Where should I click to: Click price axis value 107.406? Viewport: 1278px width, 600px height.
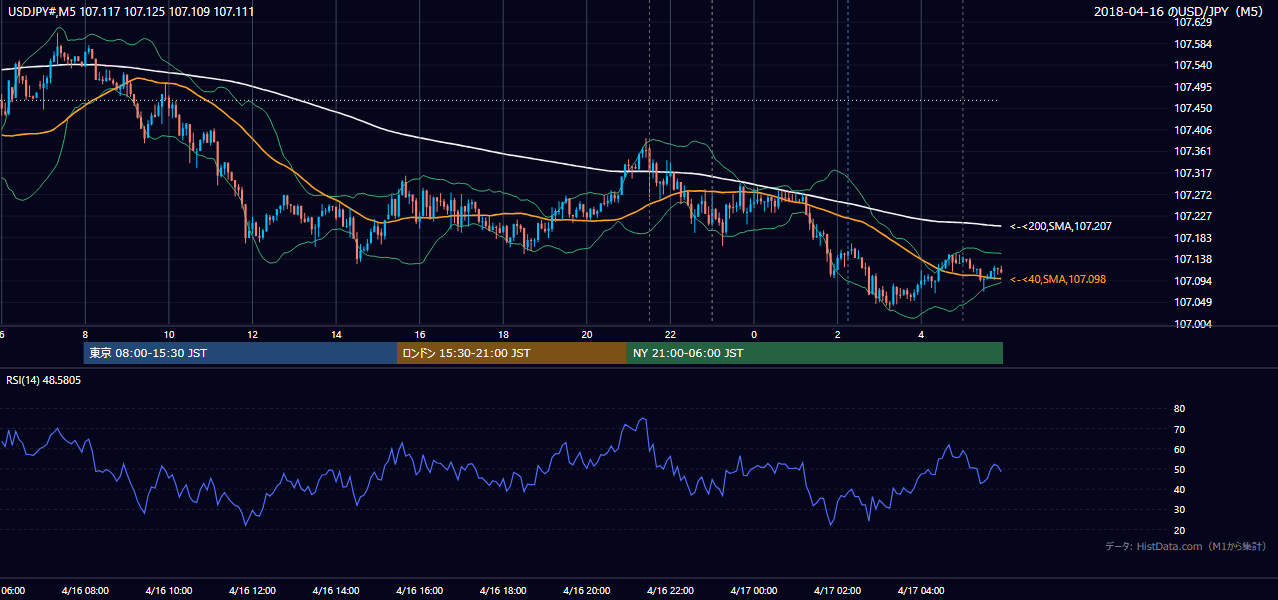pos(1192,130)
